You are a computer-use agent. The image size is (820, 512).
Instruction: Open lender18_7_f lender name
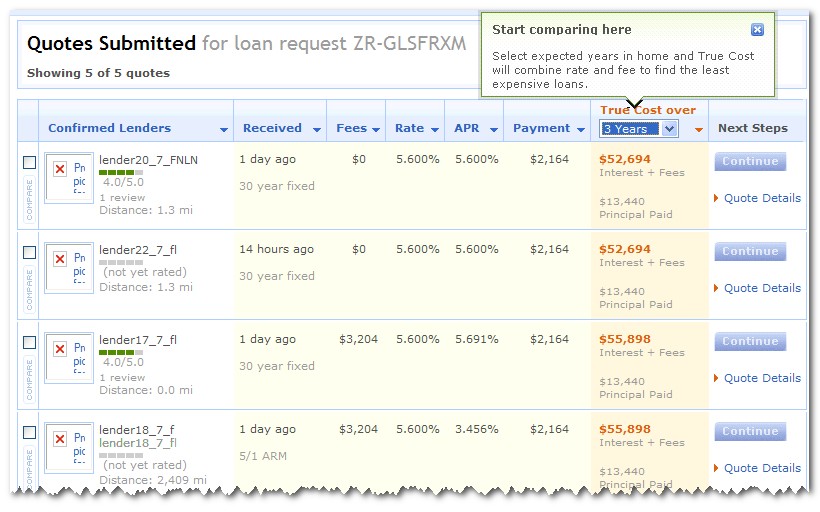(x=136, y=430)
